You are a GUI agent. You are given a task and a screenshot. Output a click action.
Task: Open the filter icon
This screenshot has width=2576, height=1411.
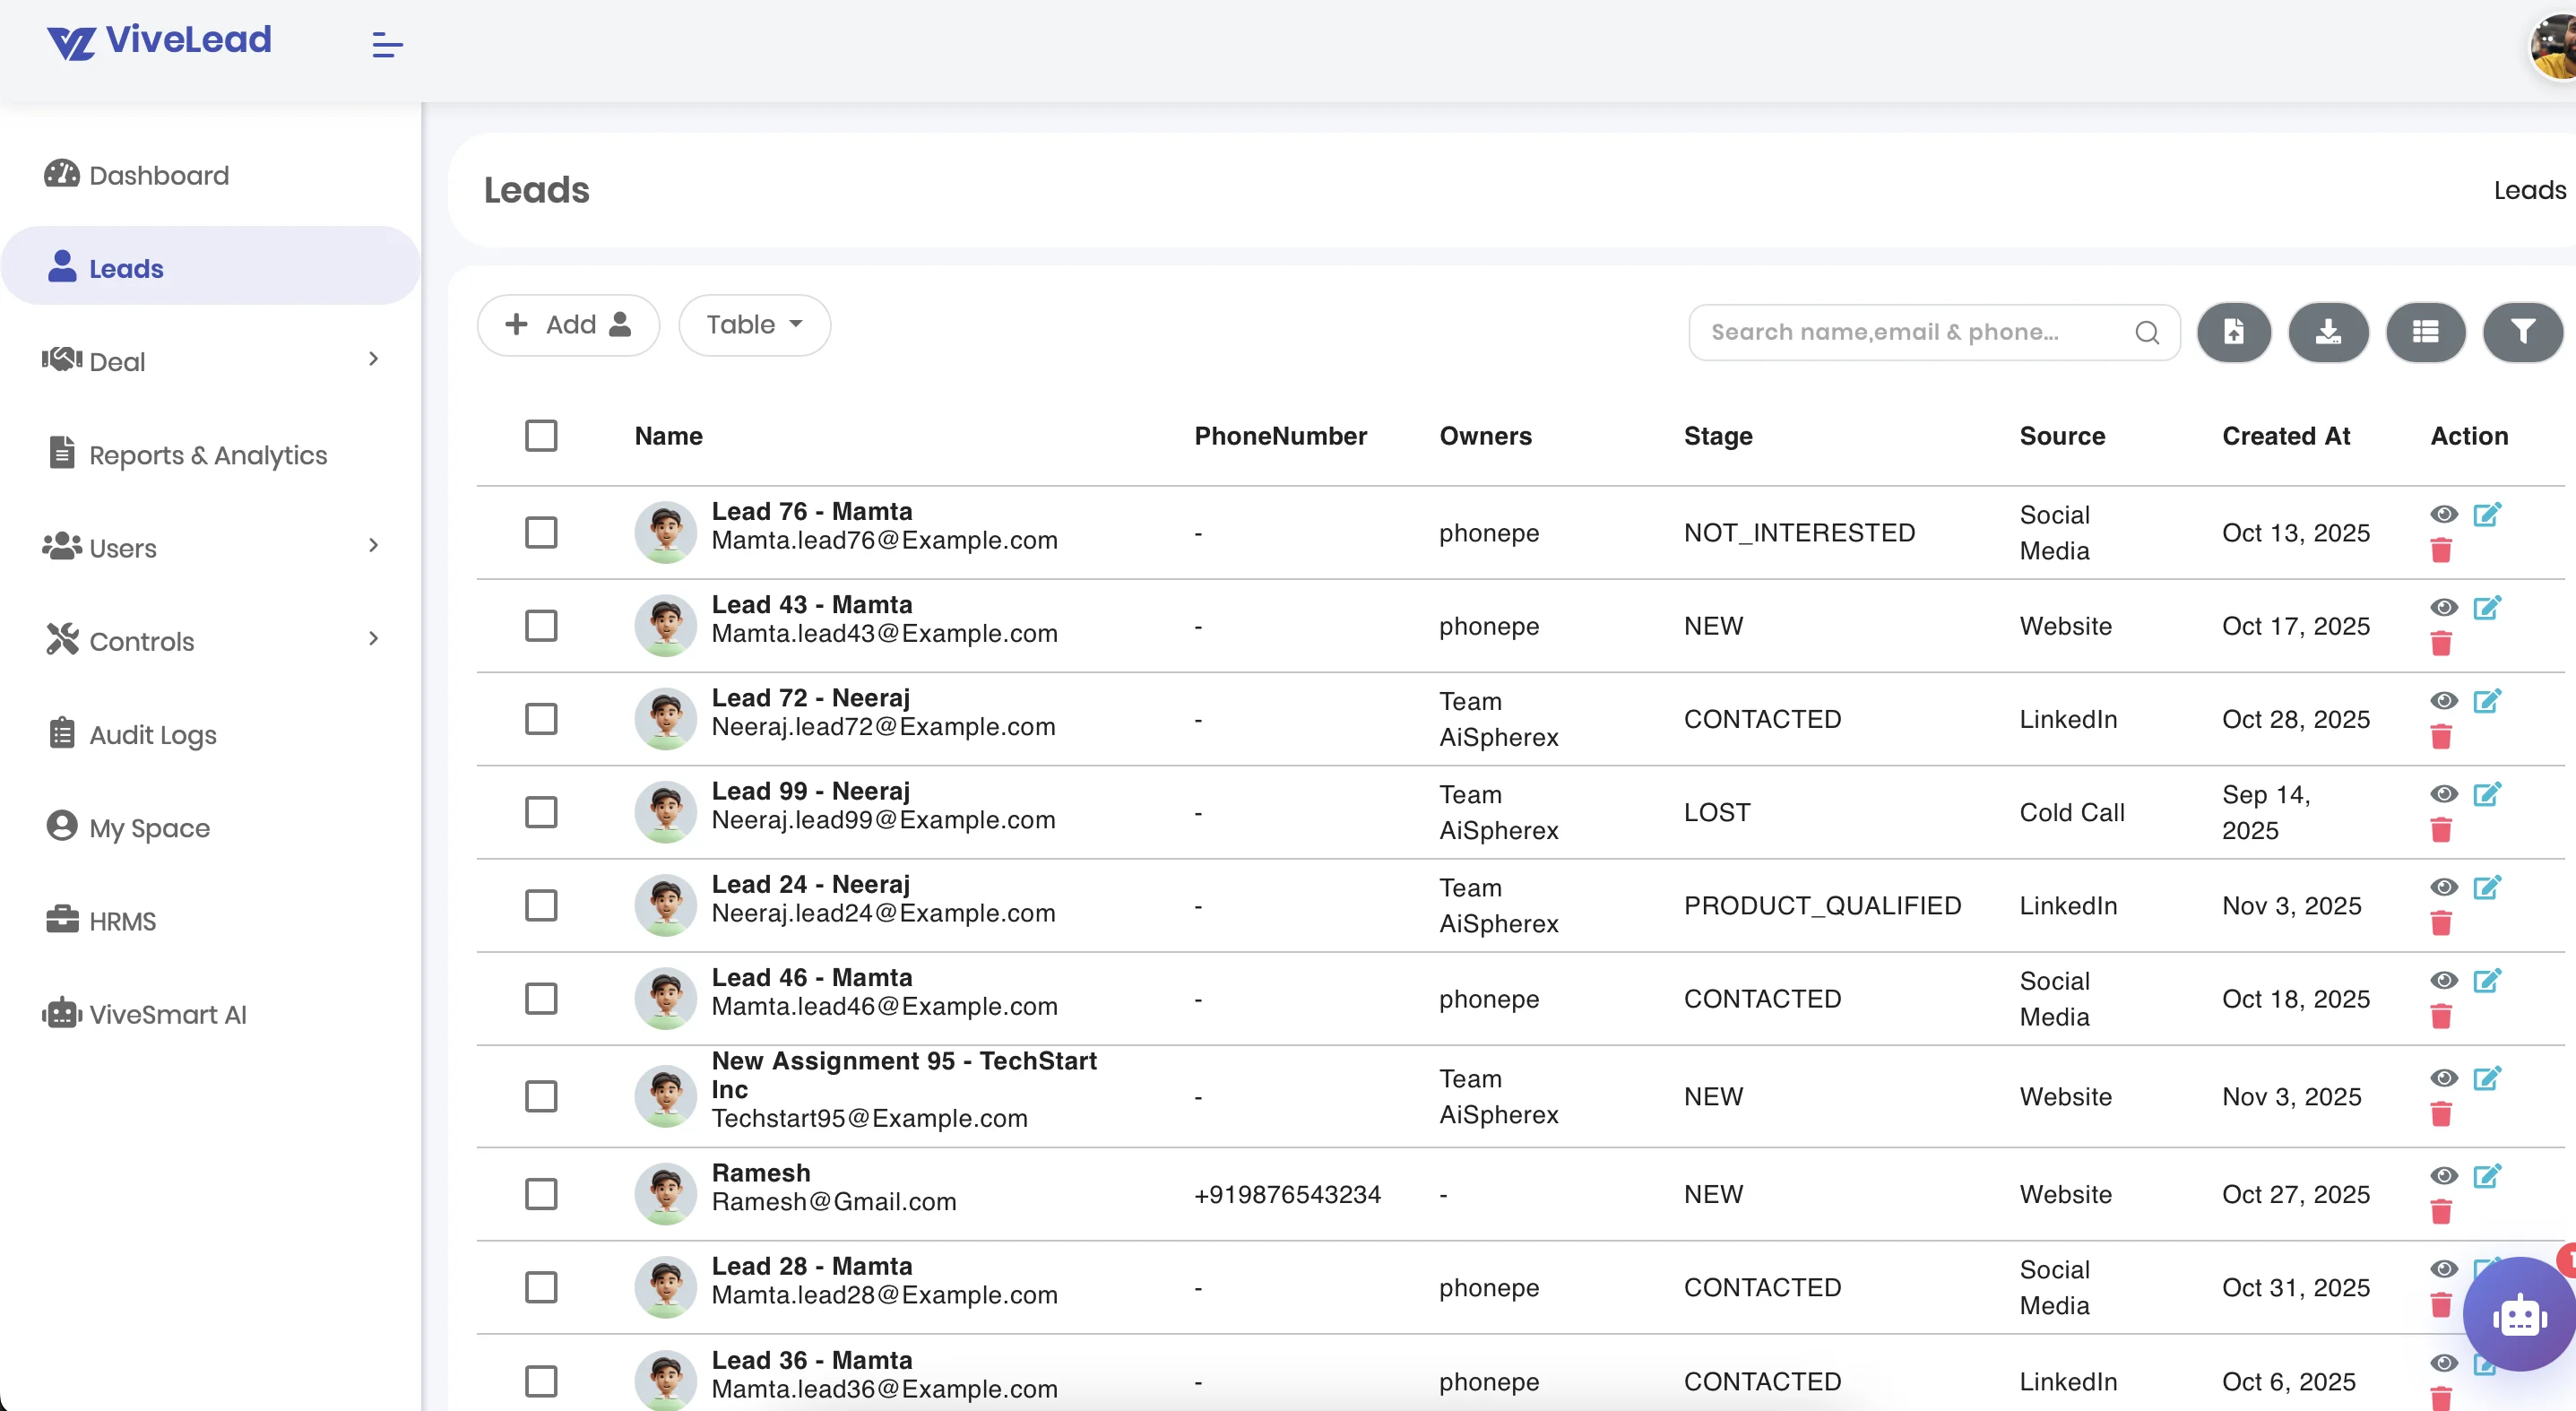pyautogui.click(x=2523, y=331)
